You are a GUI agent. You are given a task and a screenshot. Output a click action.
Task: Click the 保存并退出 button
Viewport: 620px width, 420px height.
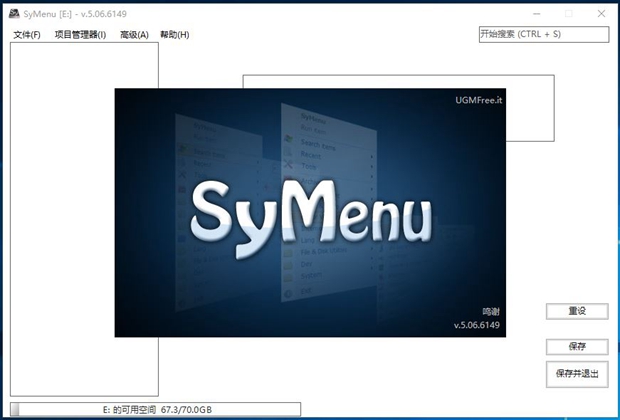577,374
